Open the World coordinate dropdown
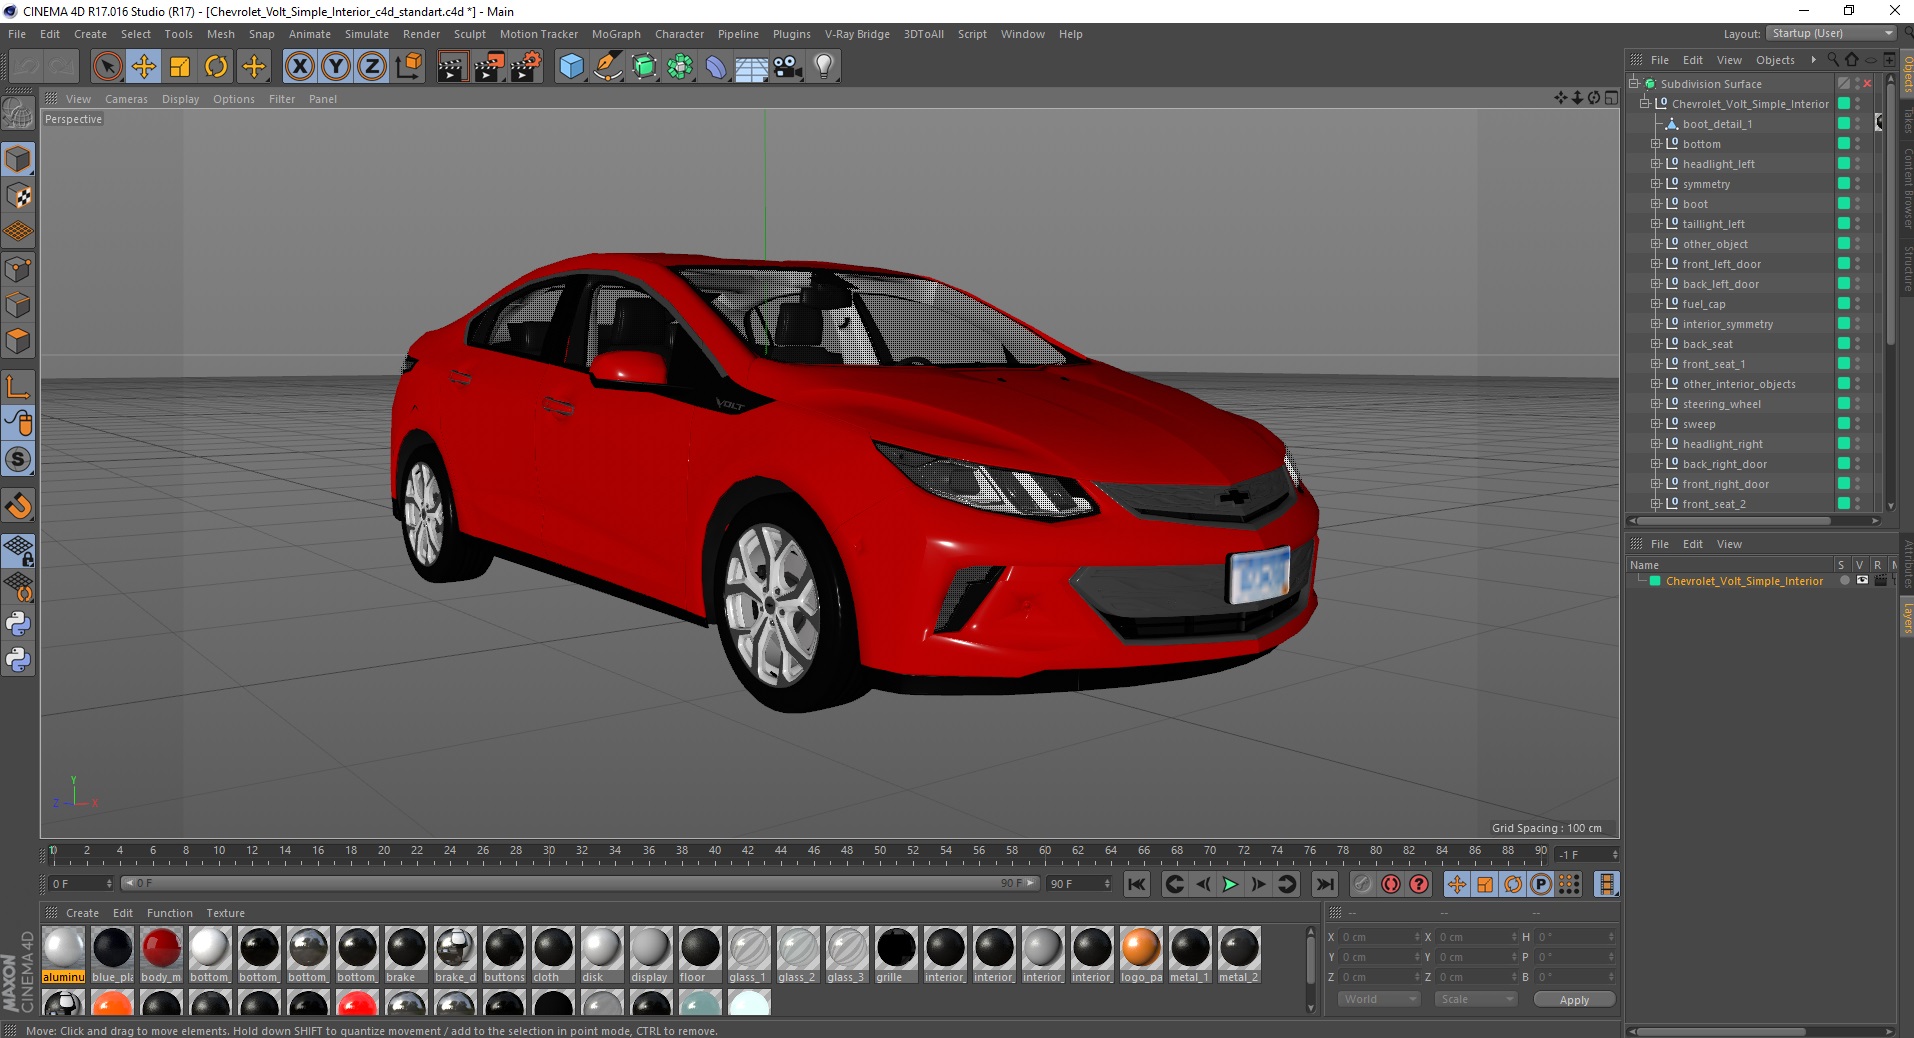The width and height of the screenshot is (1914, 1038). pos(1379,999)
